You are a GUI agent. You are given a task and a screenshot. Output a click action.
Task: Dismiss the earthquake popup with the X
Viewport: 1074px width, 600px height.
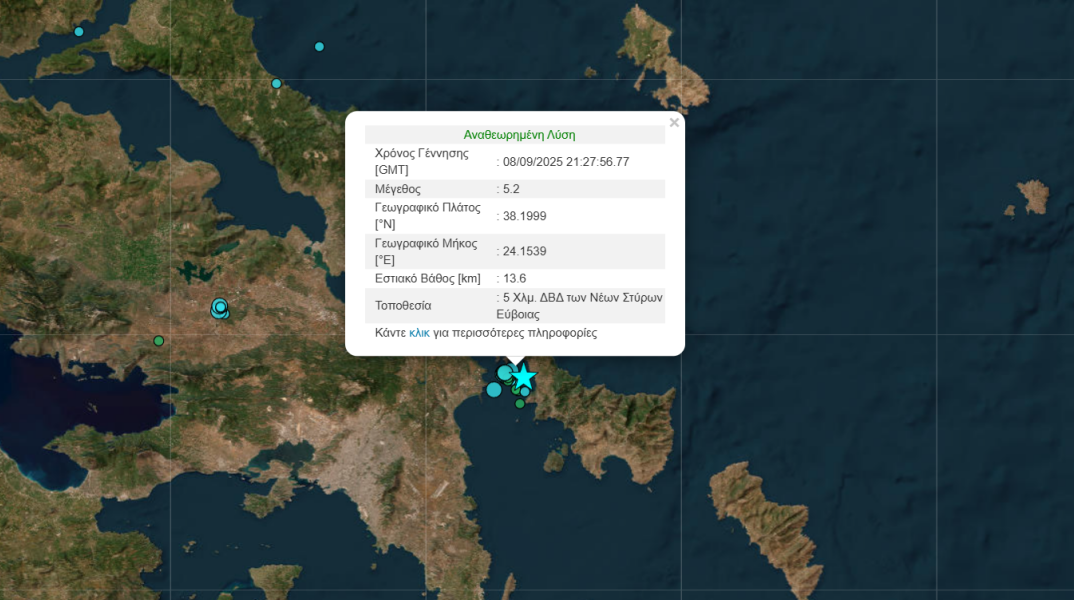pos(674,122)
